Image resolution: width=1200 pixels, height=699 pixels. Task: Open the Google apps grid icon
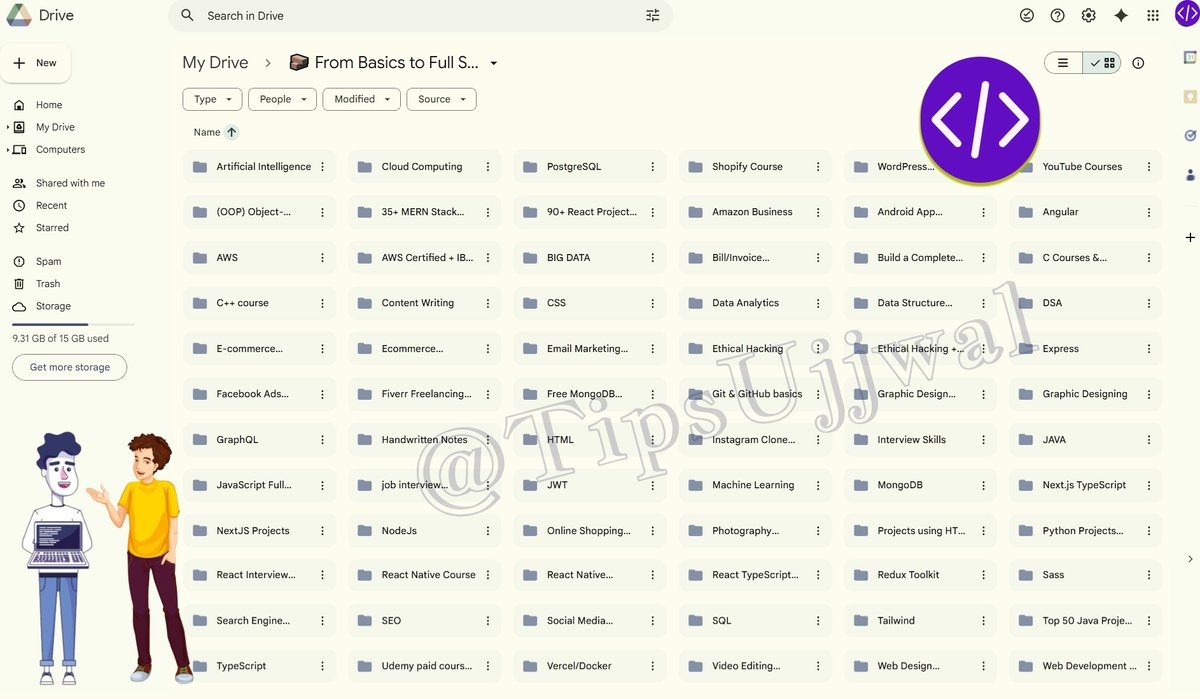point(1153,15)
